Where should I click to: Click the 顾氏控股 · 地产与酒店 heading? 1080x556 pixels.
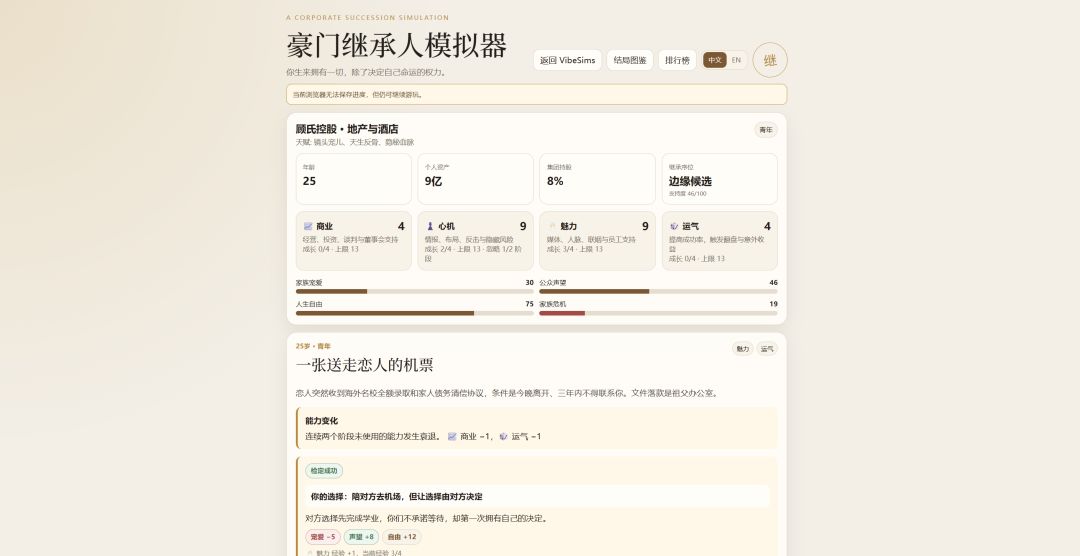pos(347,129)
